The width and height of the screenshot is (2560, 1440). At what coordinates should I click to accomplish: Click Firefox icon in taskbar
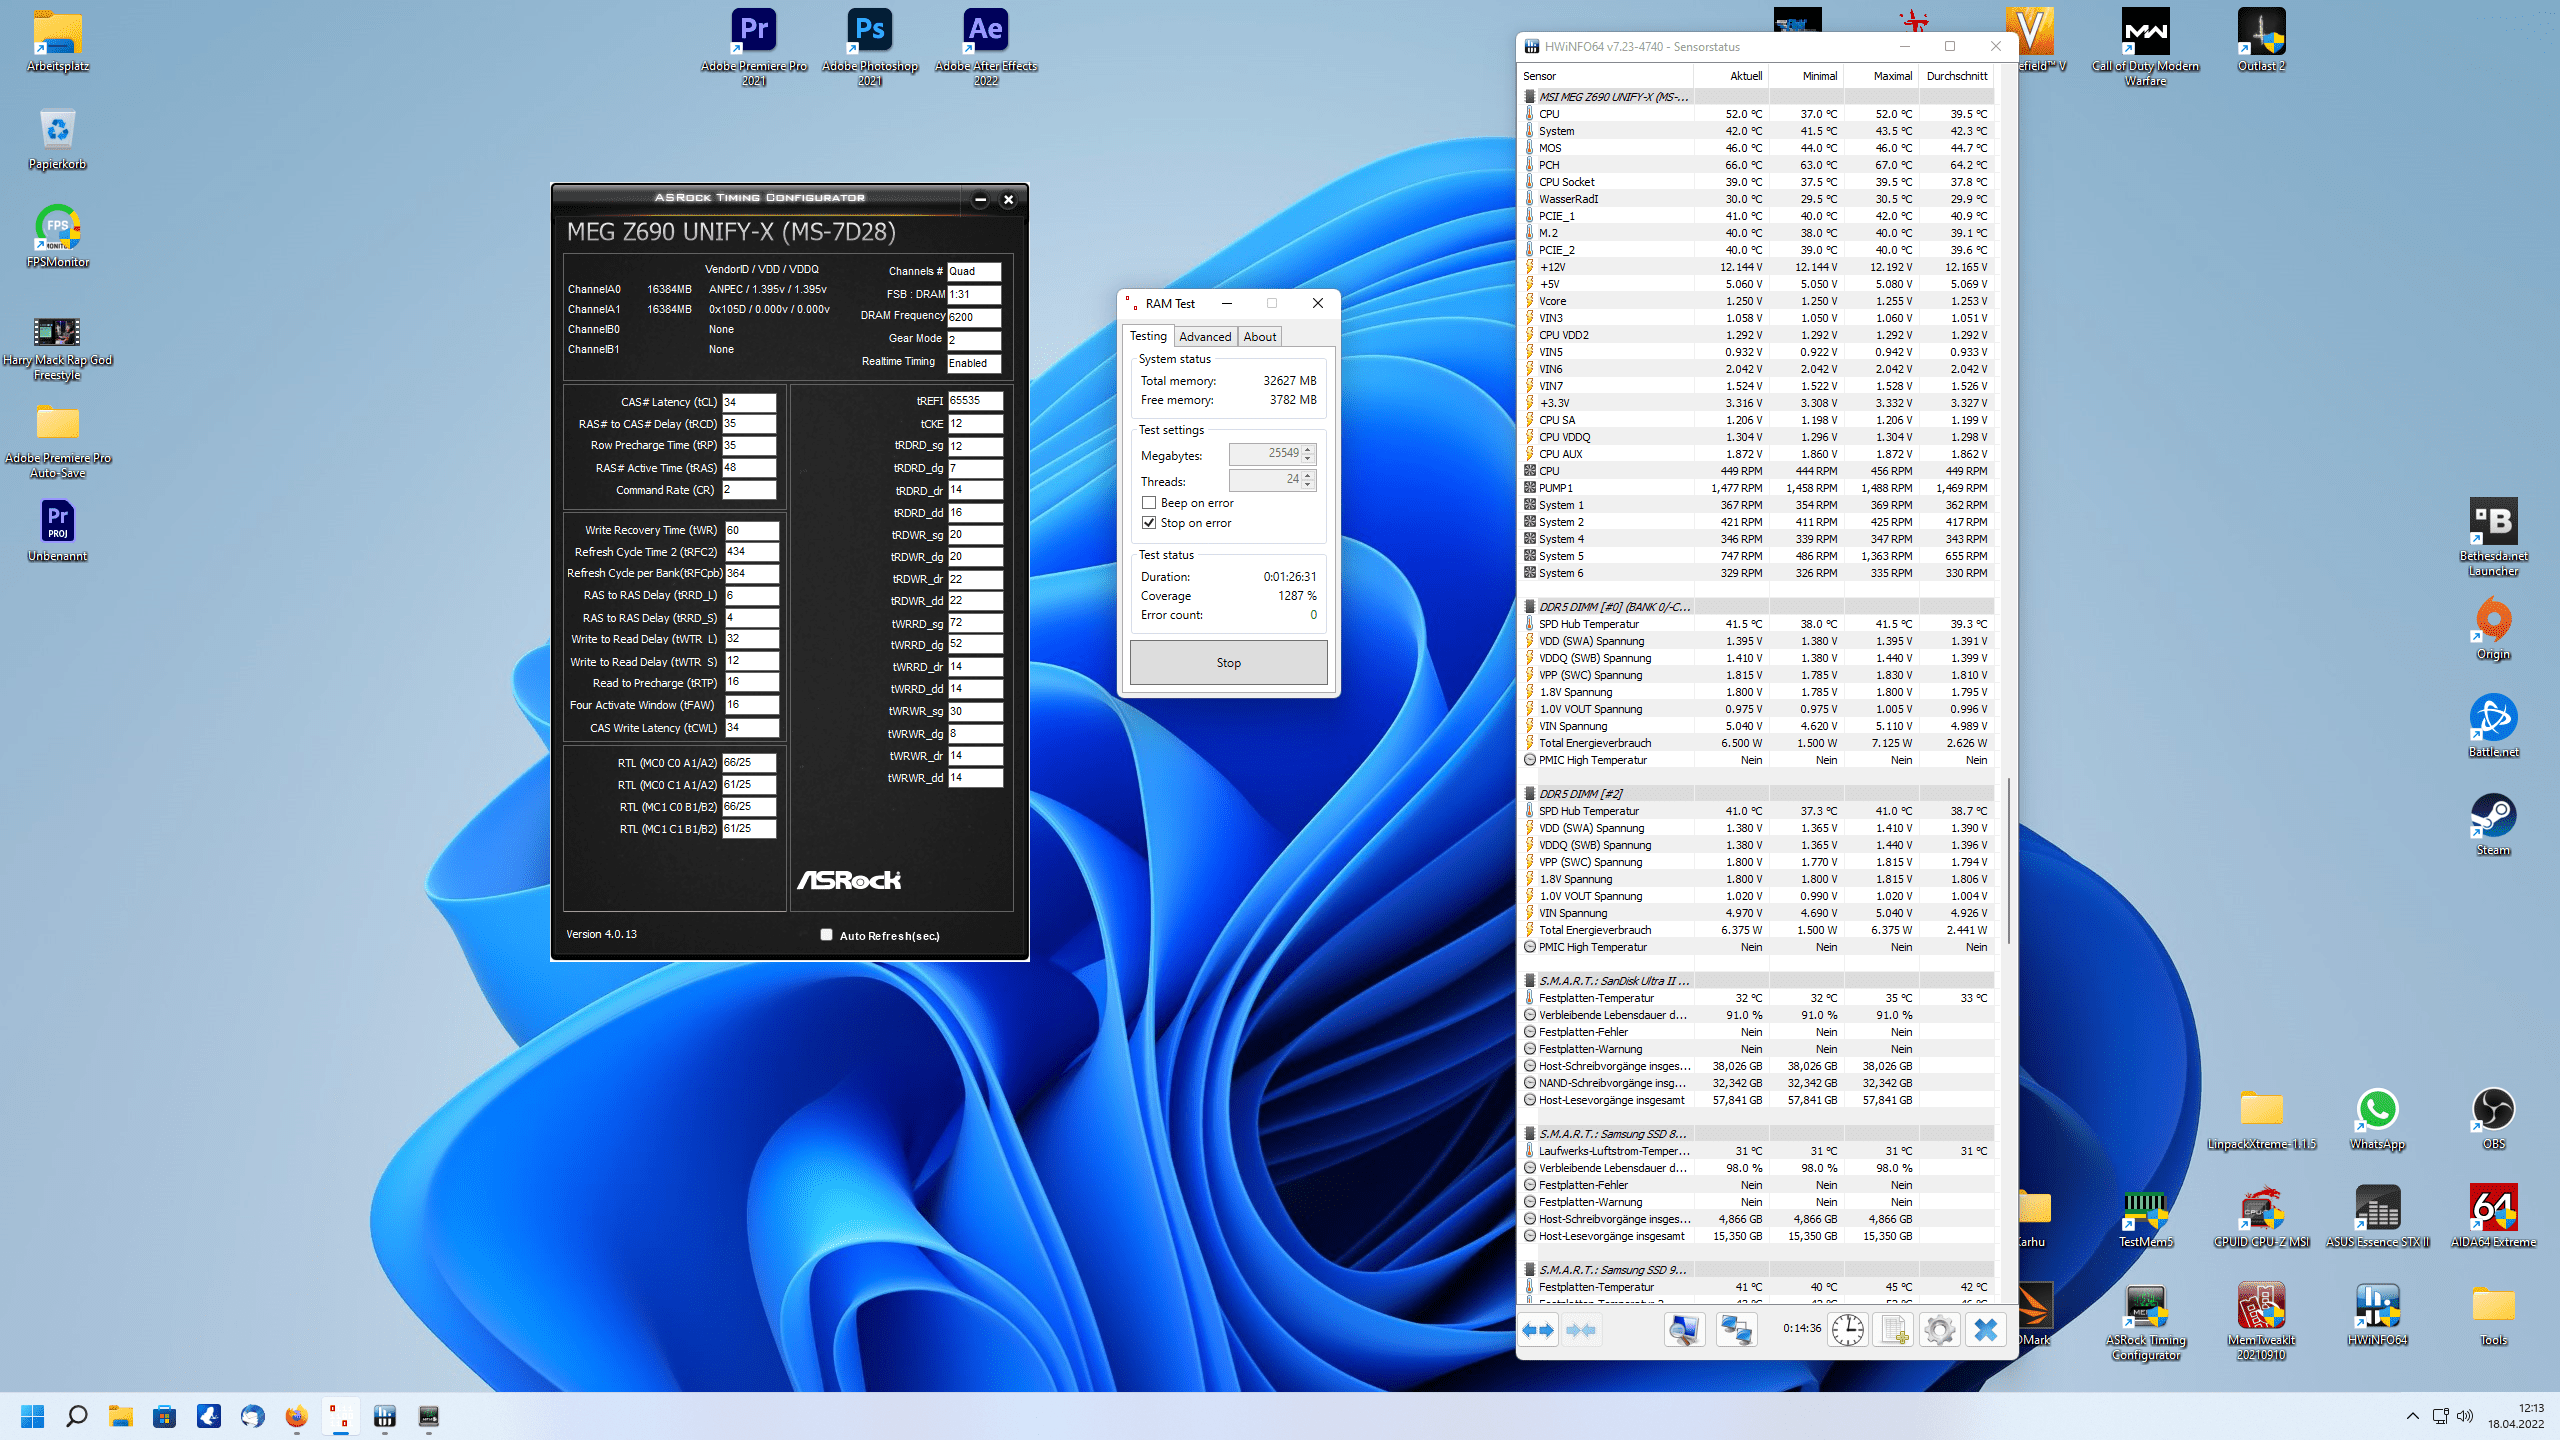(x=296, y=1416)
